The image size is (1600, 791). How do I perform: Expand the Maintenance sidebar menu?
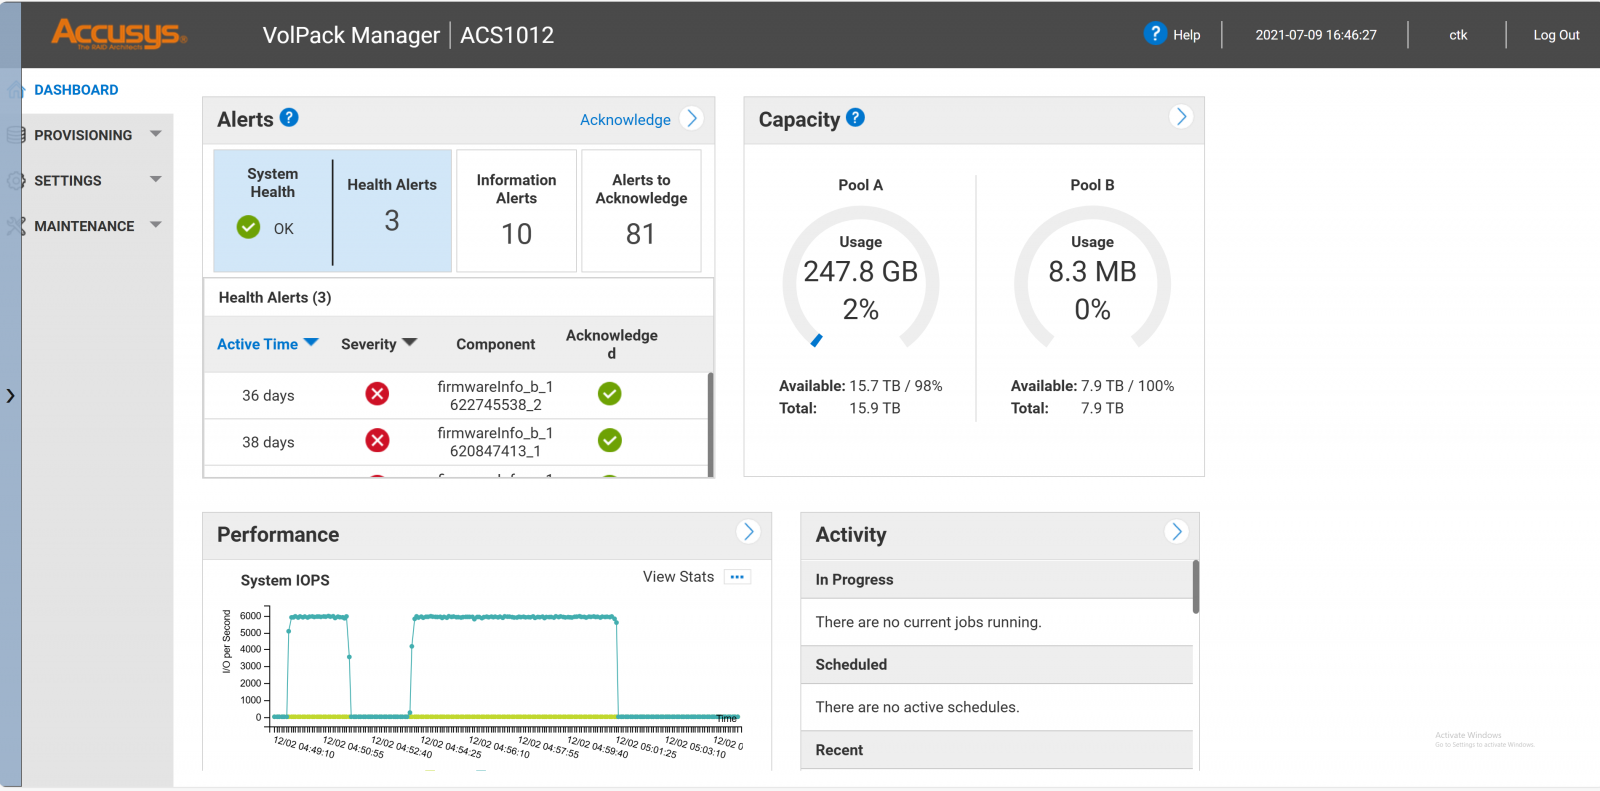[x=155, y=225]
